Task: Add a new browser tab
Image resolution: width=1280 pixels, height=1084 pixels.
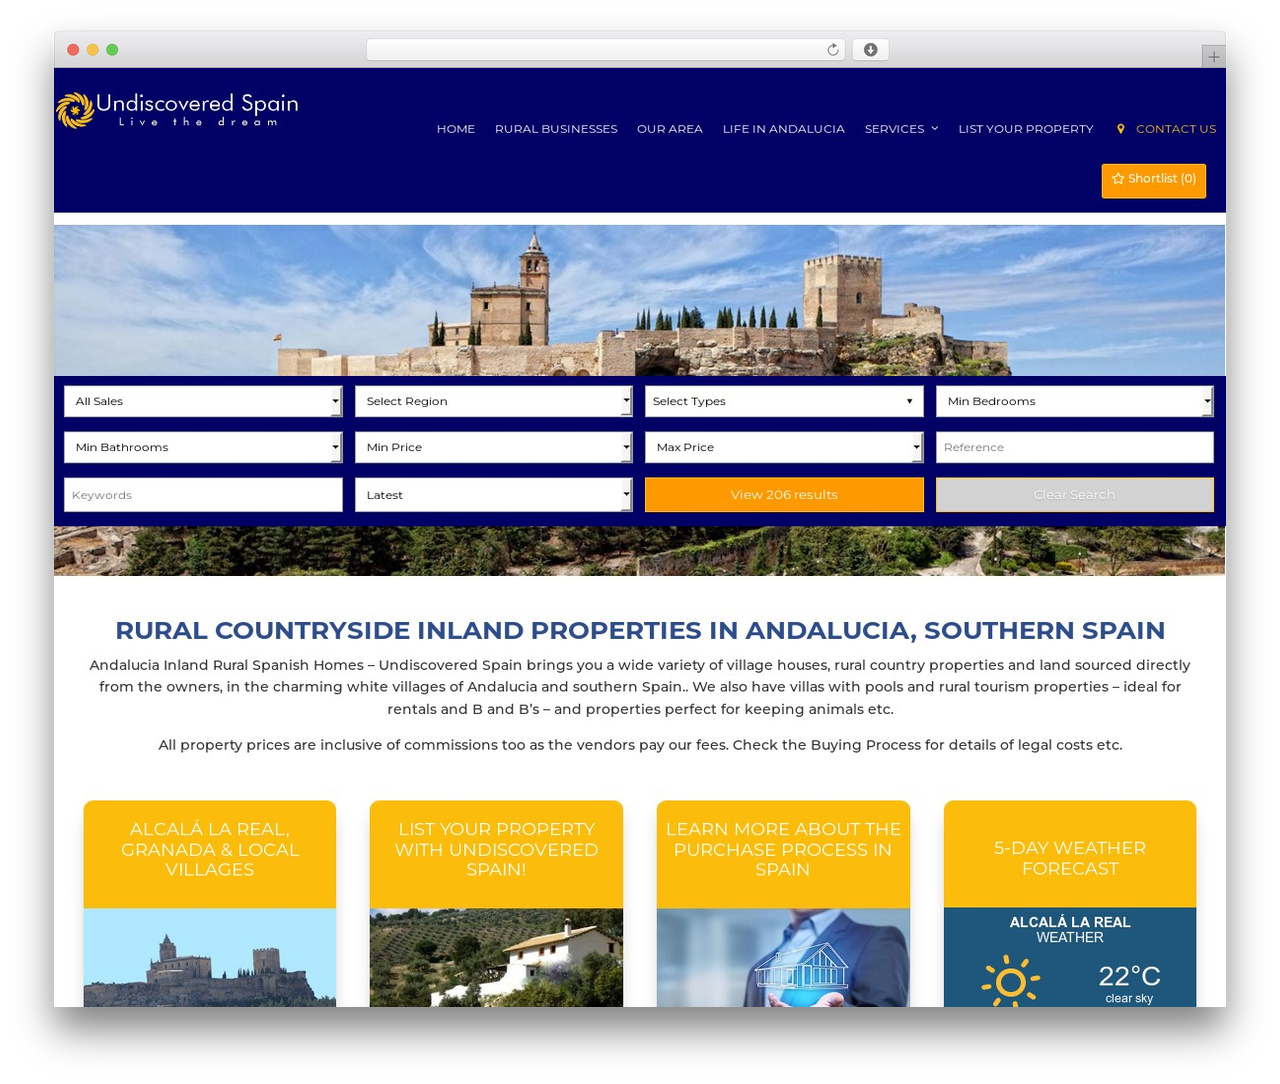Action: point(1213,57)
